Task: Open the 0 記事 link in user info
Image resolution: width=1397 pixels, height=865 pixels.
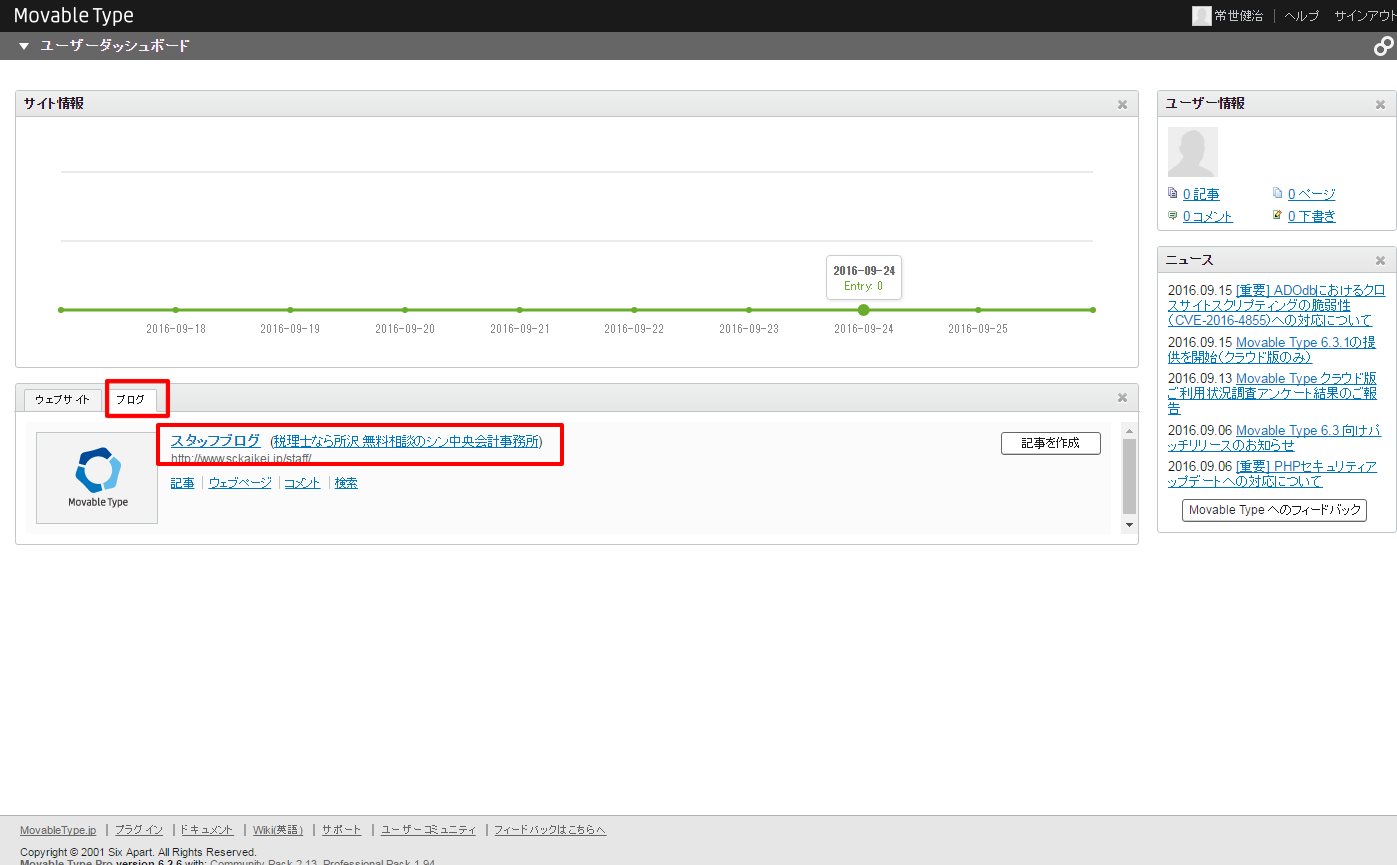Action: (1201, 194)
